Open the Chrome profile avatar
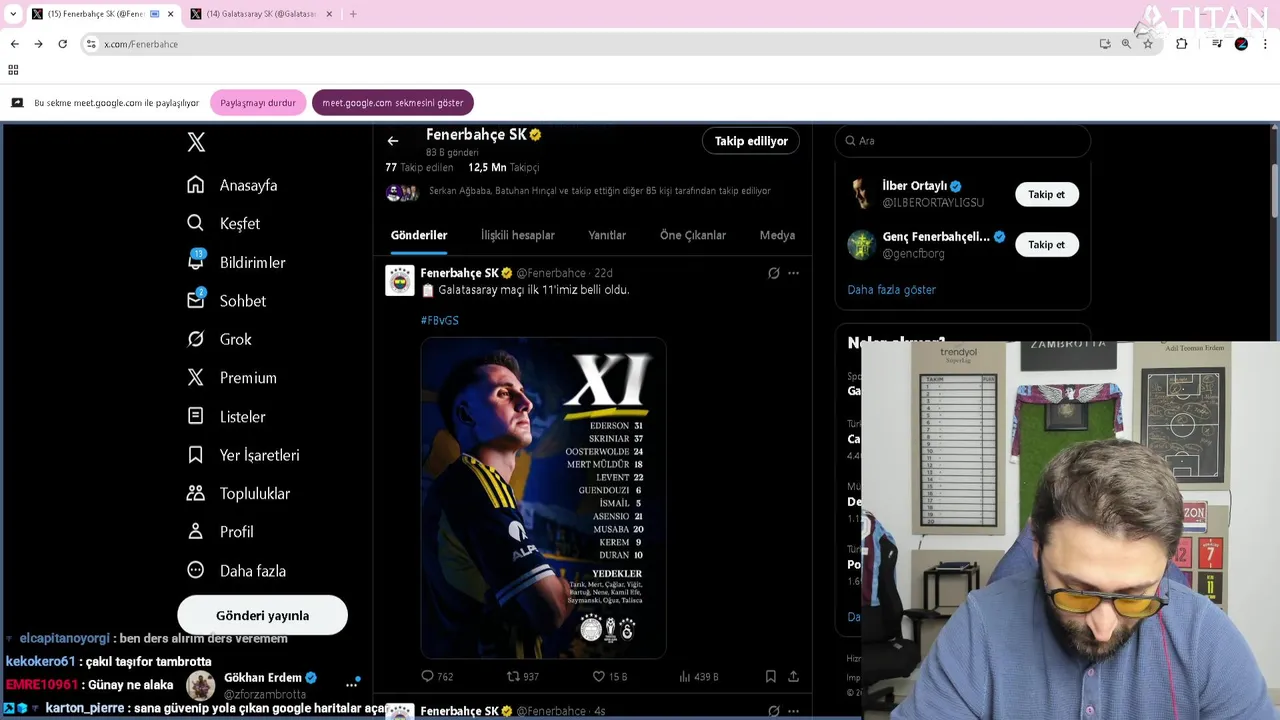Viewport: 1280px width, 720px height. 1241,44
